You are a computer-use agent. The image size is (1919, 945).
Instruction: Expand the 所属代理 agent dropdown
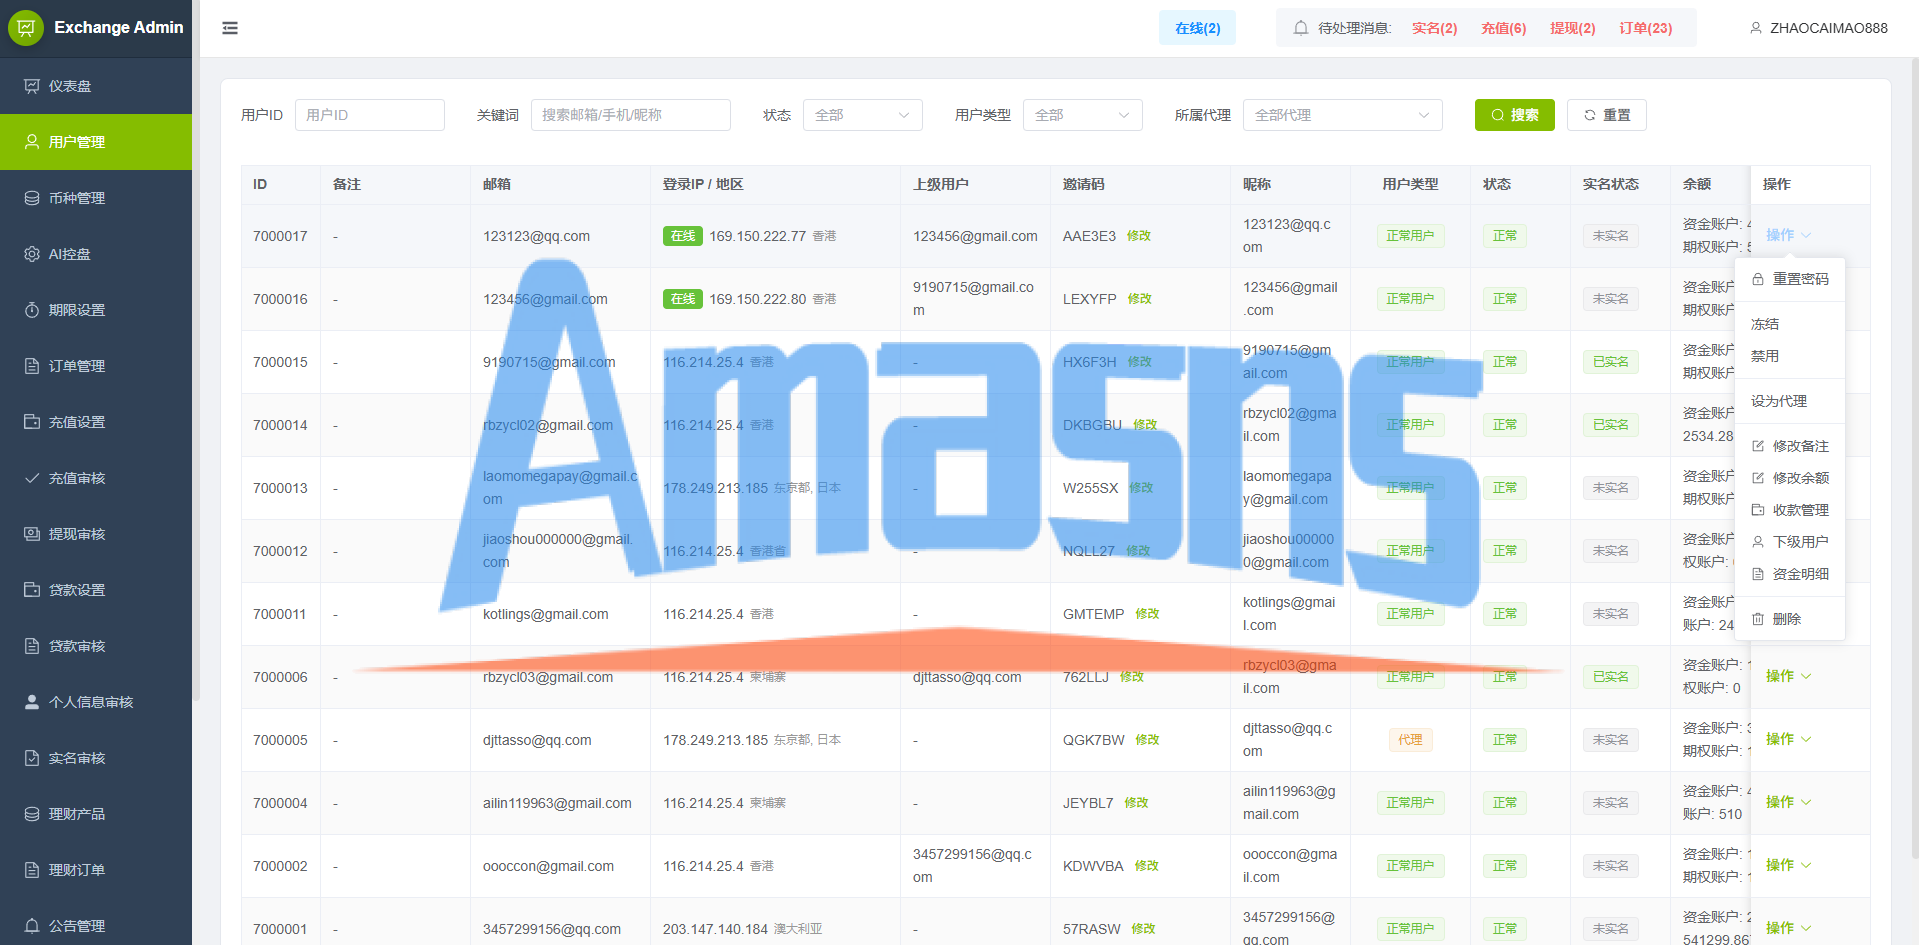(x=1342, y=115)
